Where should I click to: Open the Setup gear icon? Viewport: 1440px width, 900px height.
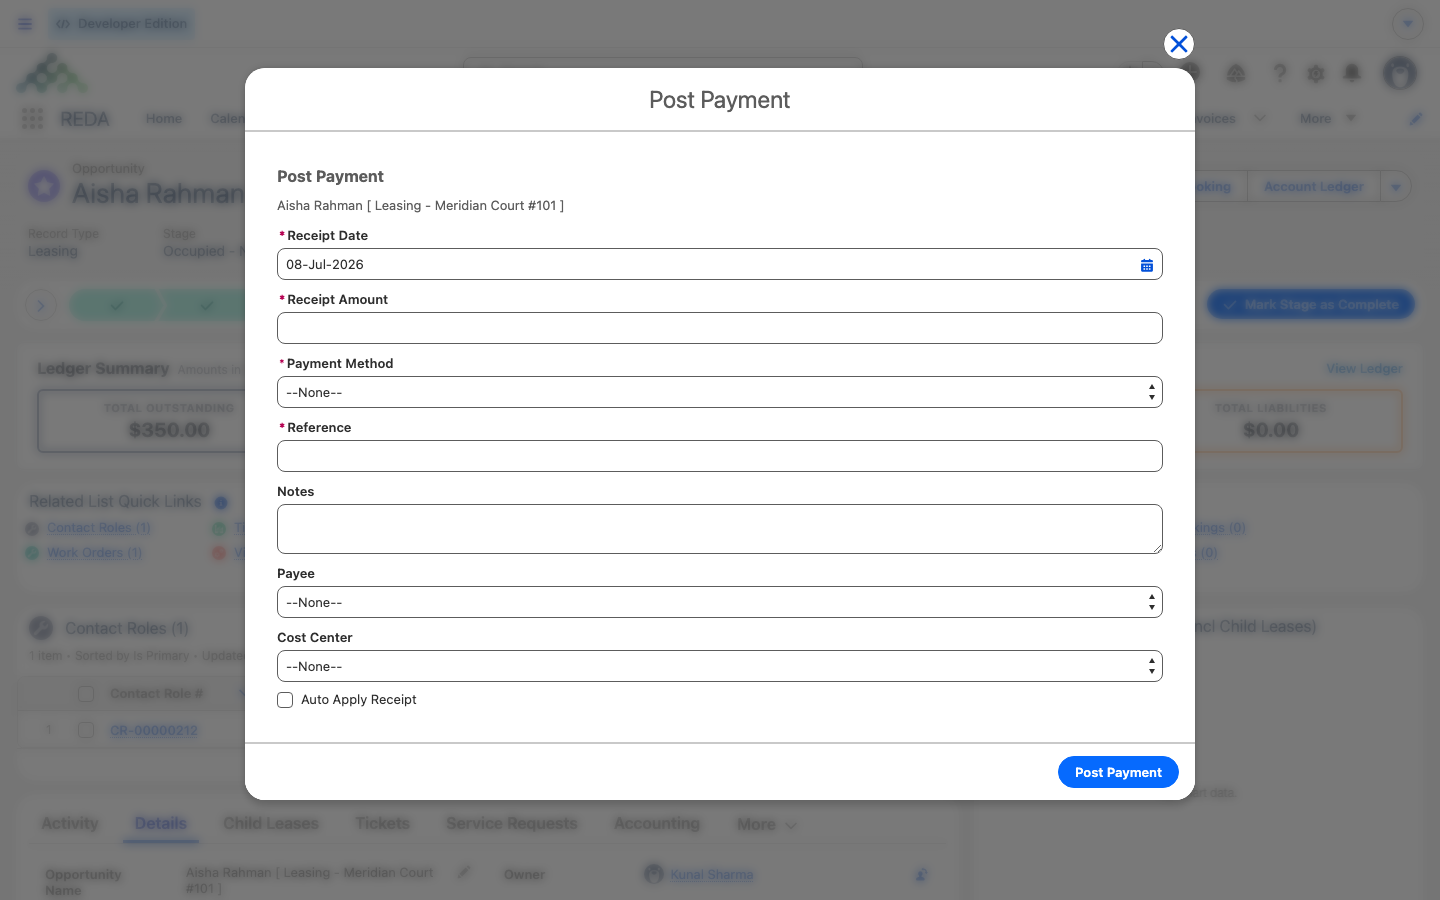(1316, 73)
